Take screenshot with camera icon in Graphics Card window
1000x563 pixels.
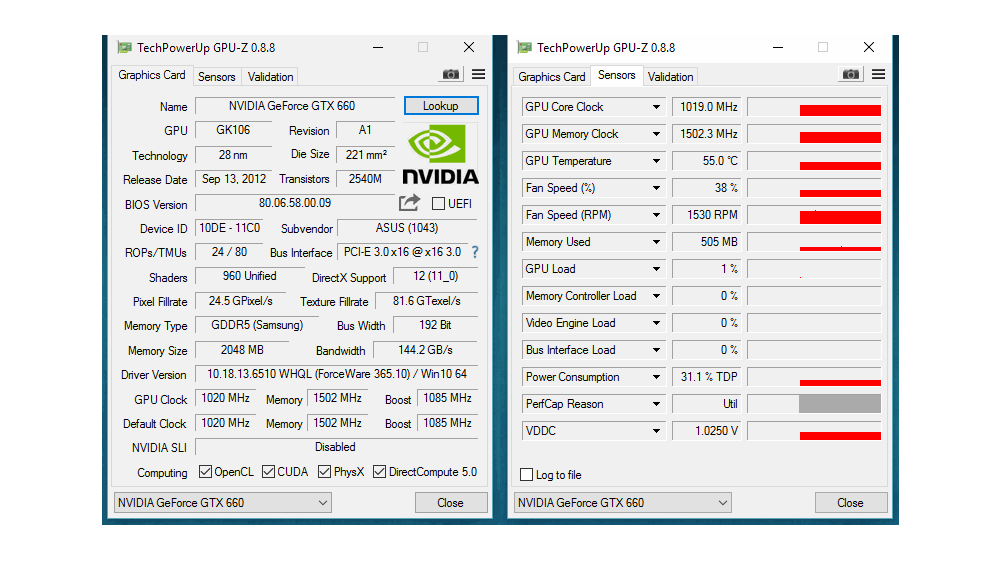[451, 75]
